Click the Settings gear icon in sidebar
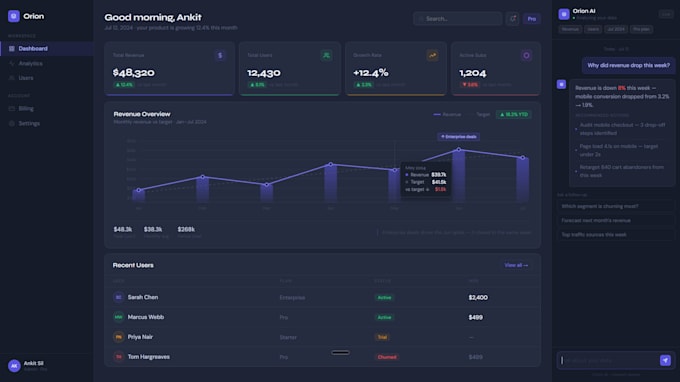Image resolution: width=680 pixels, height=382 pixels. 12,124
